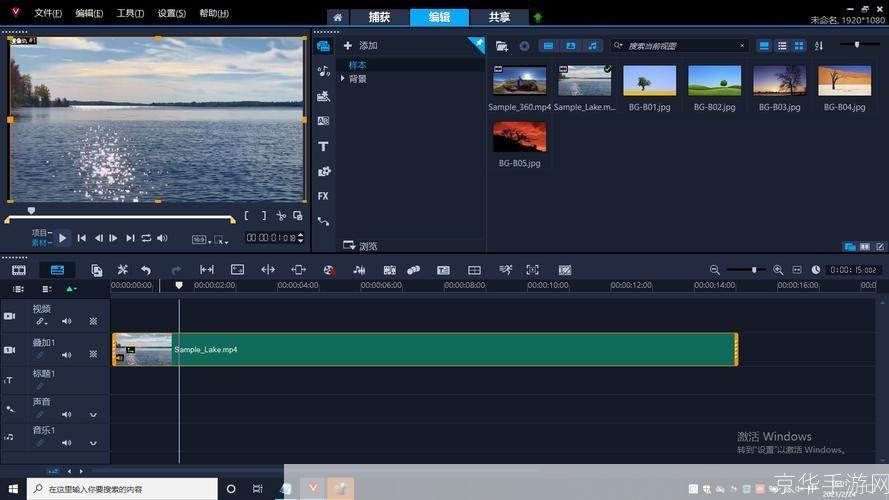
Task: Open the 编辑(E) menu
Action: [x=89, y=13]
